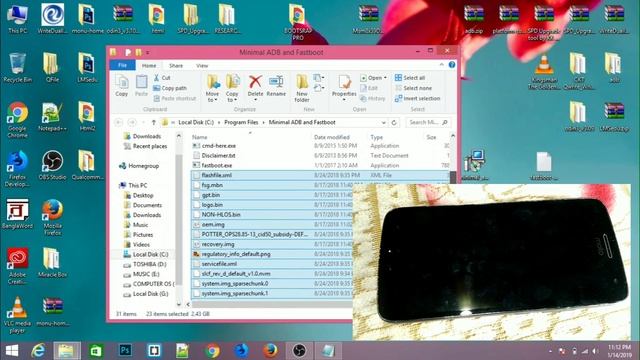Open the File tab
This screenshot has height=360, width=640.
click(122, 65)
